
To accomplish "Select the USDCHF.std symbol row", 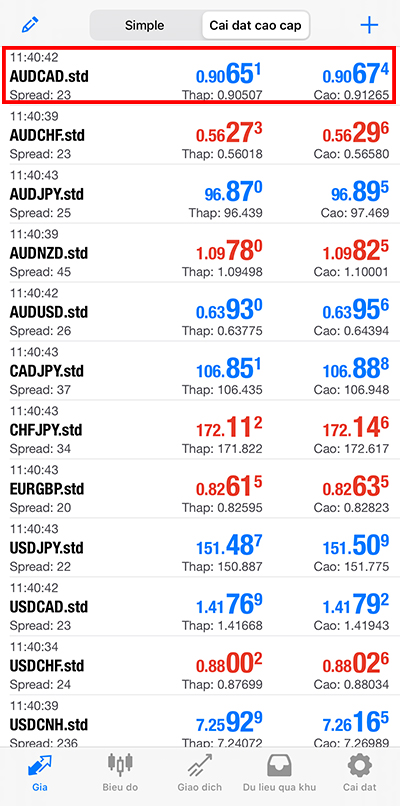I will point(199,666).
